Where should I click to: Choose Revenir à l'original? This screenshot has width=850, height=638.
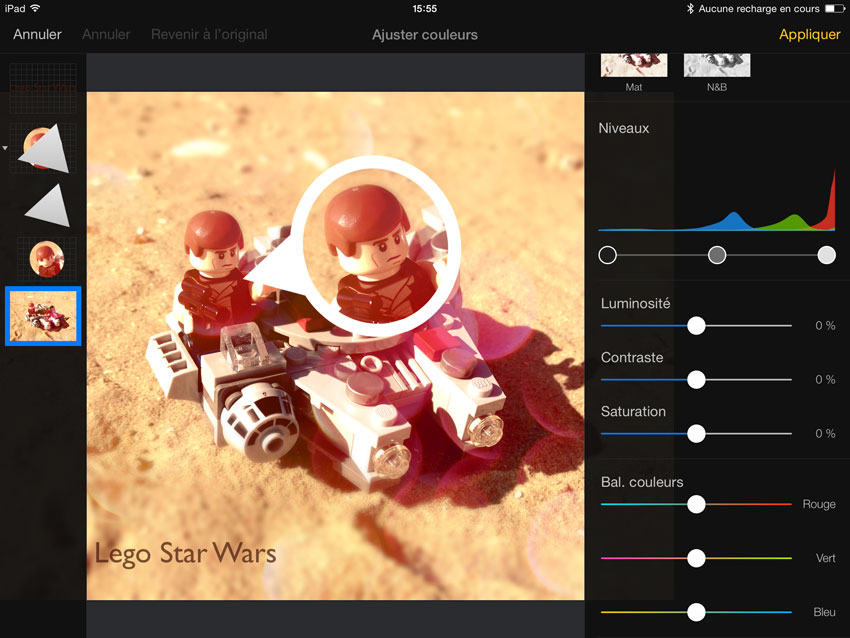click(209, 35)
